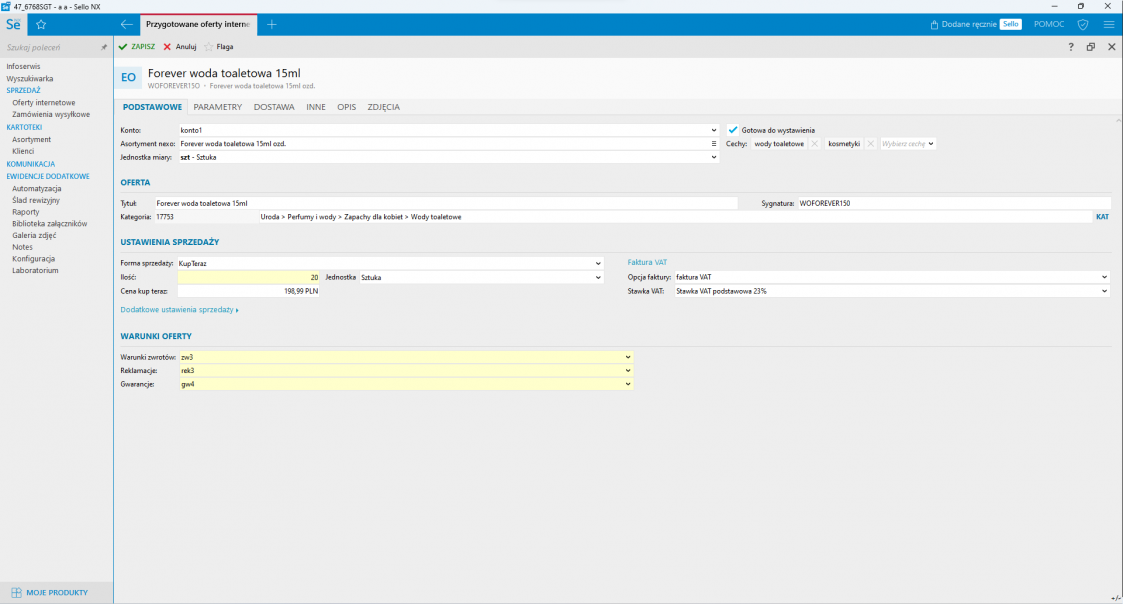Click the 'Cena kup teraz' price field
Image resolution: width=1123 pixels, height=604 pixels.
(248, 291)
